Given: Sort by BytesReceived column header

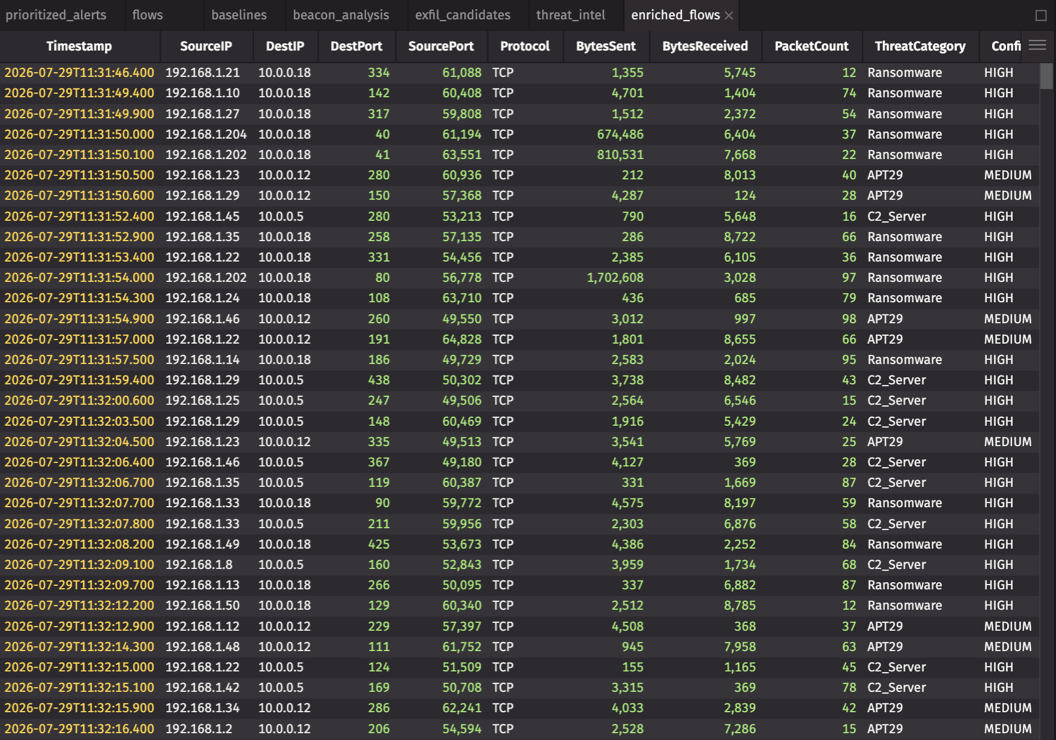Looking at the screenshot, I should pos(705,46).
